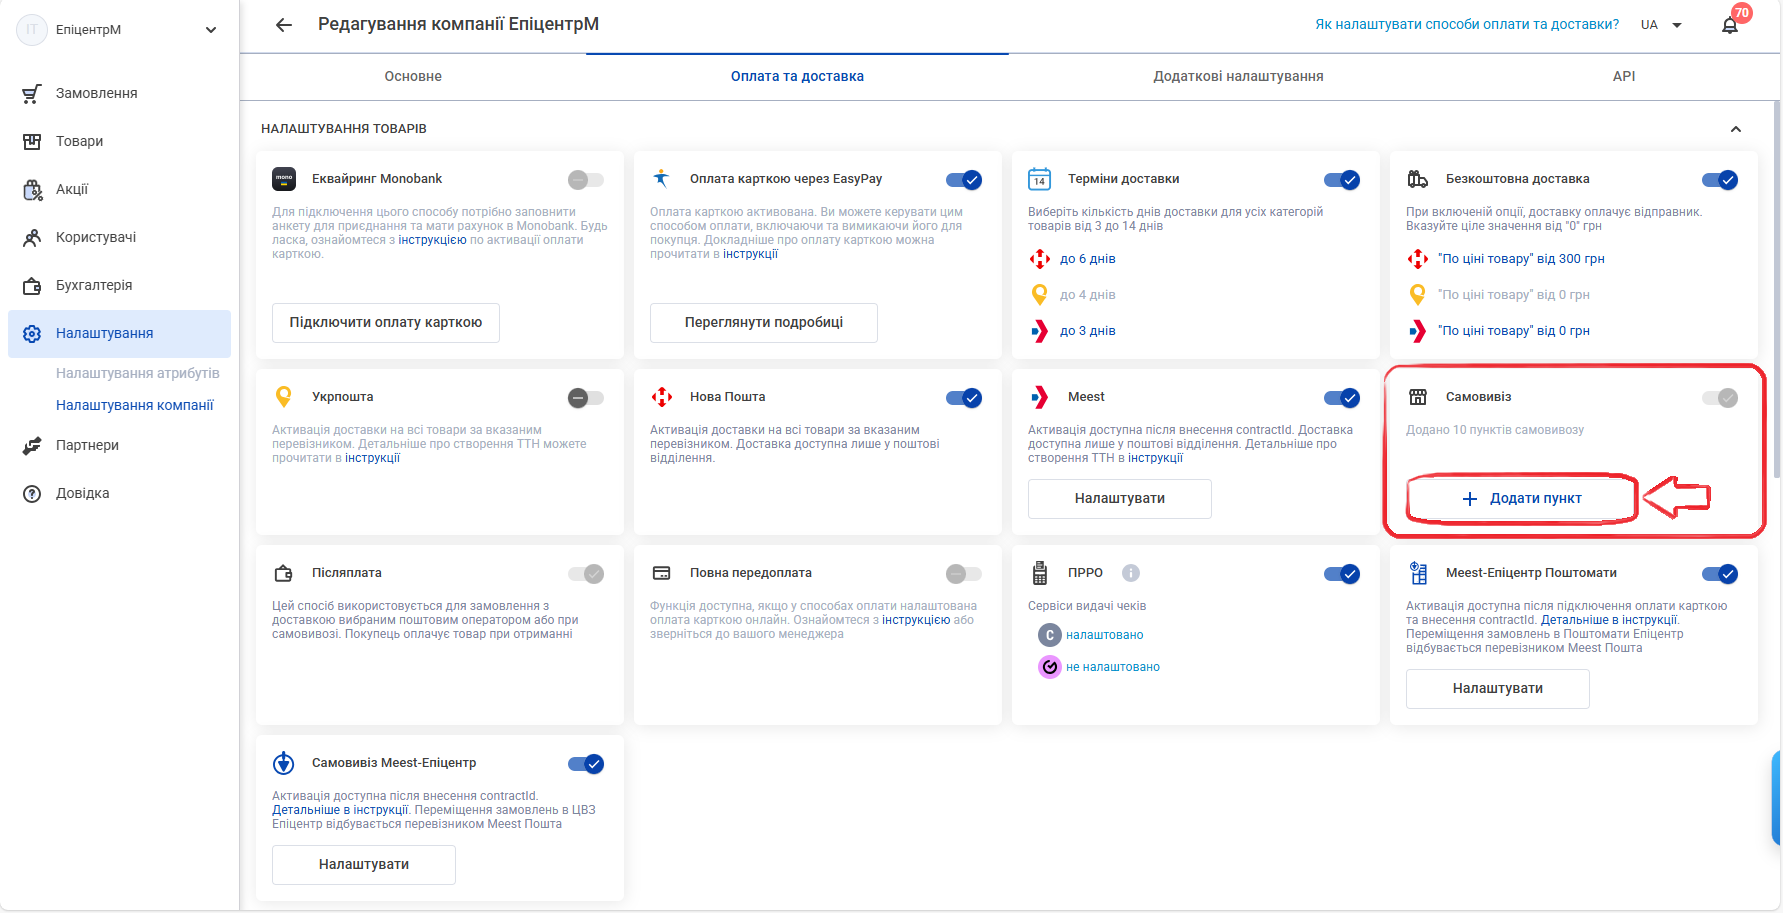Click the EasyPay star icon

(x=661, y=178)
